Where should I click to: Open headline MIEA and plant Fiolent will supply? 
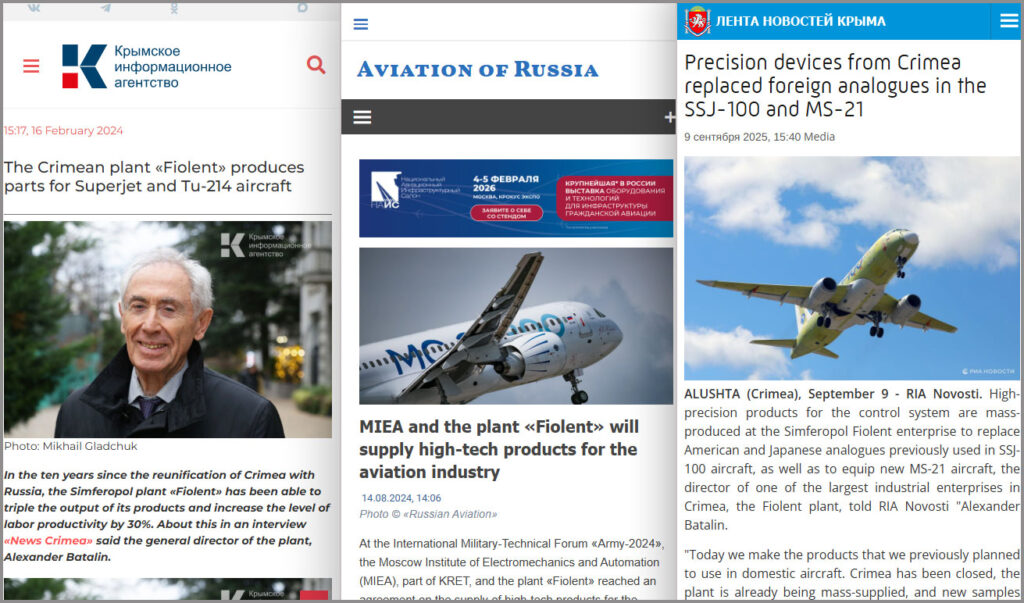[499, 449]
